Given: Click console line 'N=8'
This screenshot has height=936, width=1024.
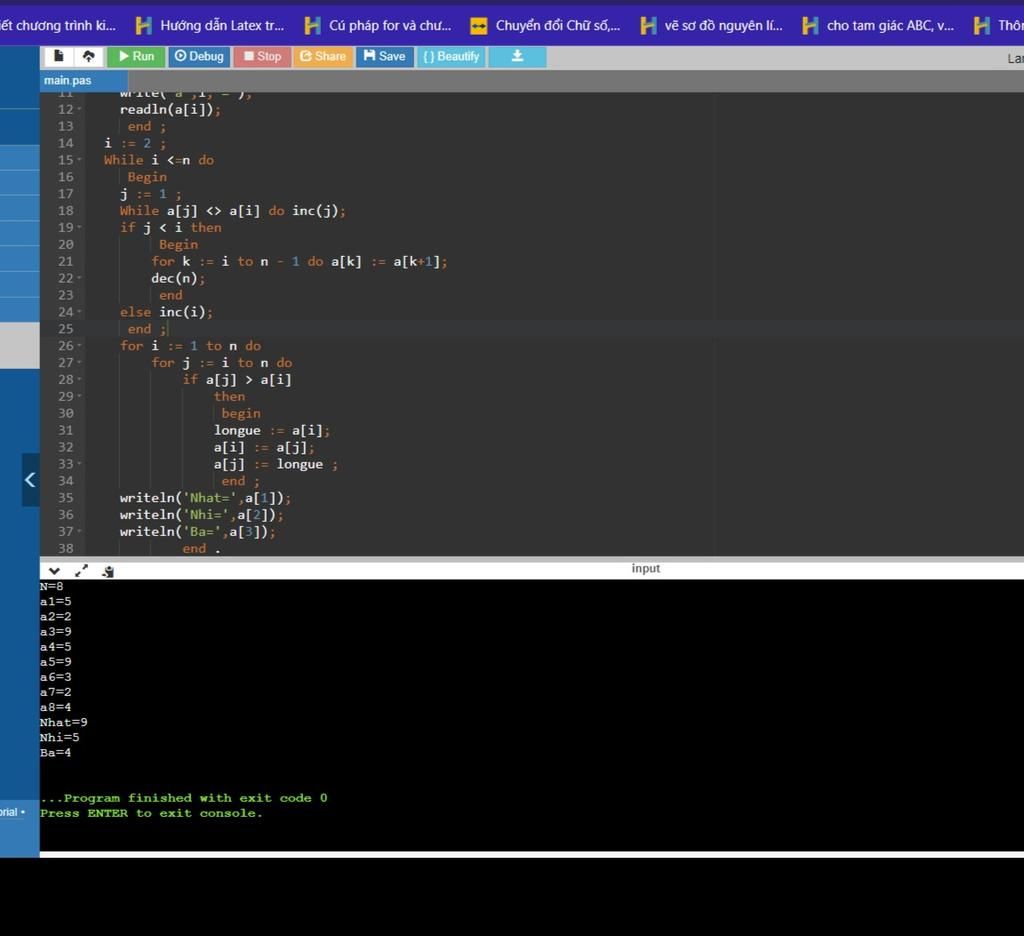Looking at the screenshot, I should 52,587.
